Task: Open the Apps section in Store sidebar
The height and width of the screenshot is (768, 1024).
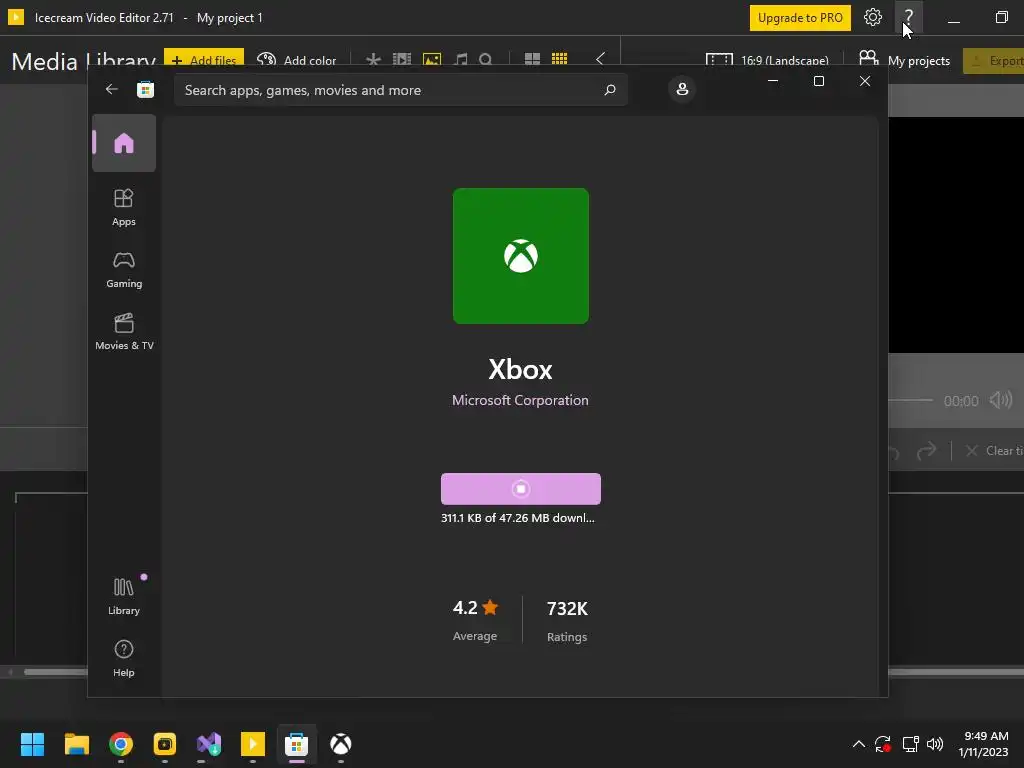Action: (x=123, y=207)
